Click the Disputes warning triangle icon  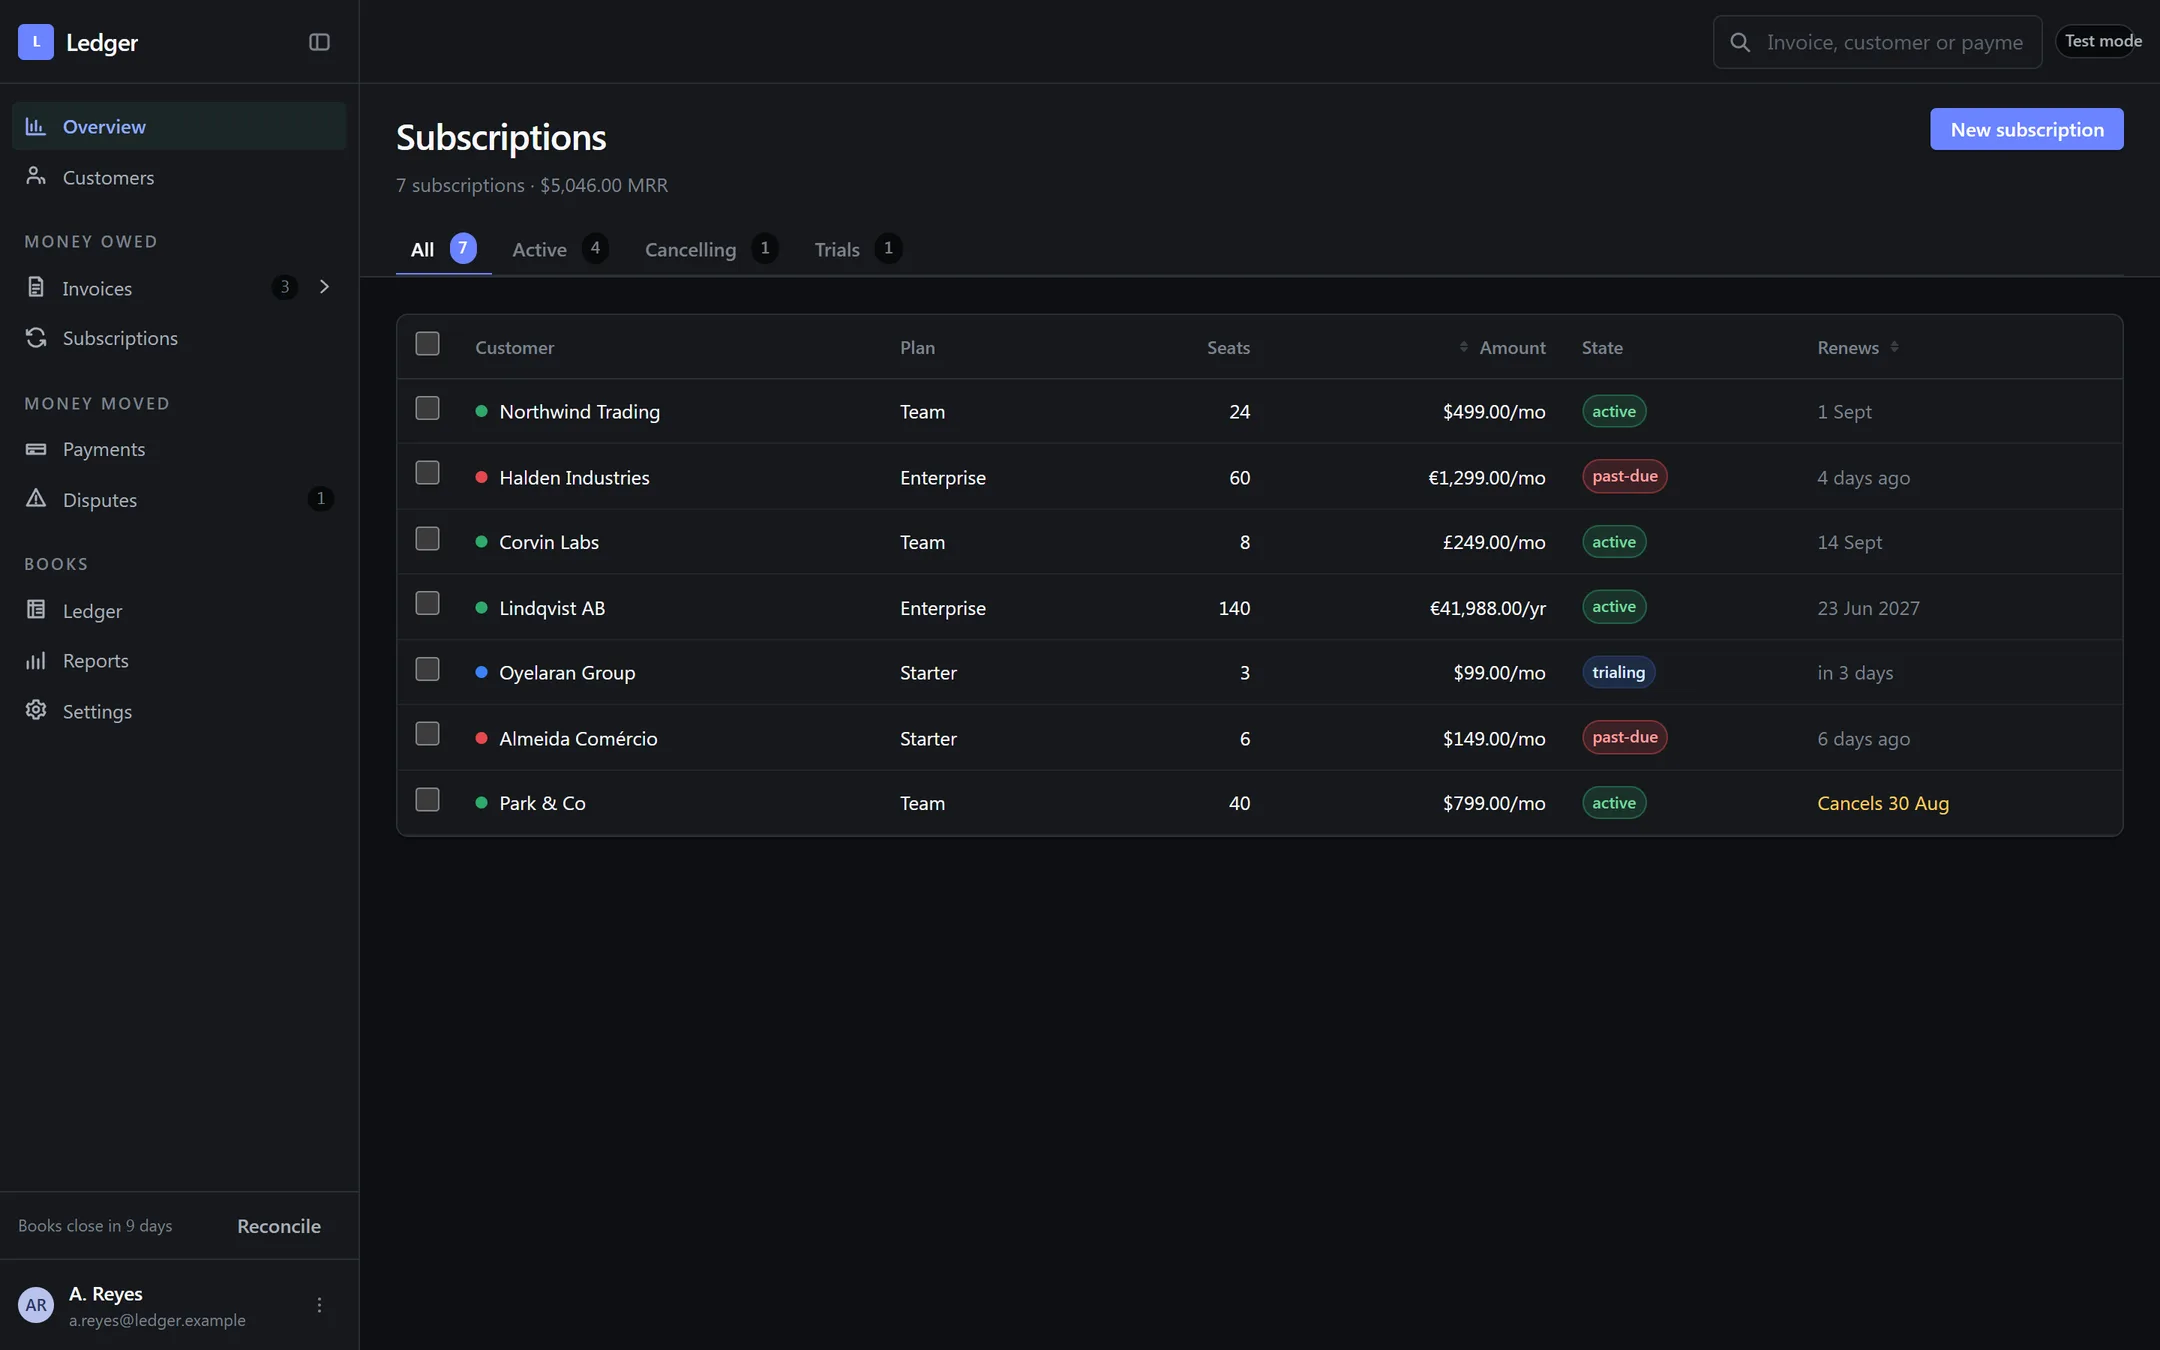(36, 498)
